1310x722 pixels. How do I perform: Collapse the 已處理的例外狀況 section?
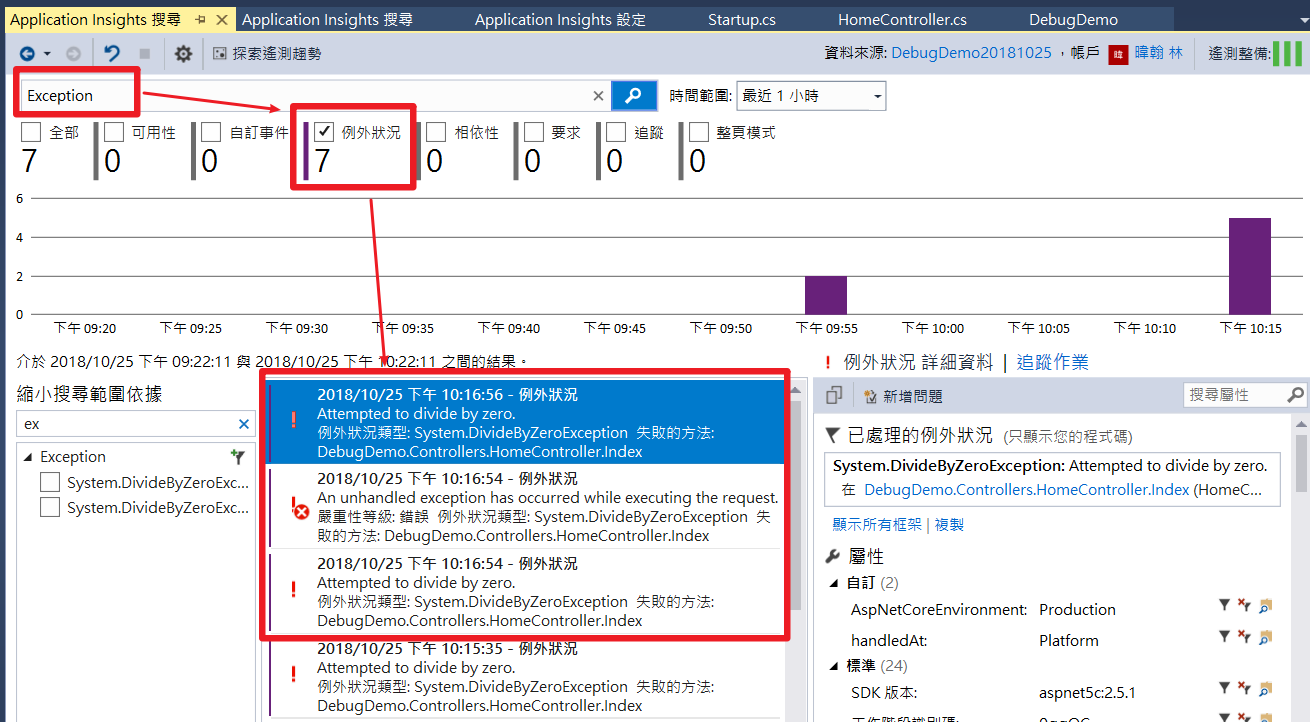(x=833, y=435)
